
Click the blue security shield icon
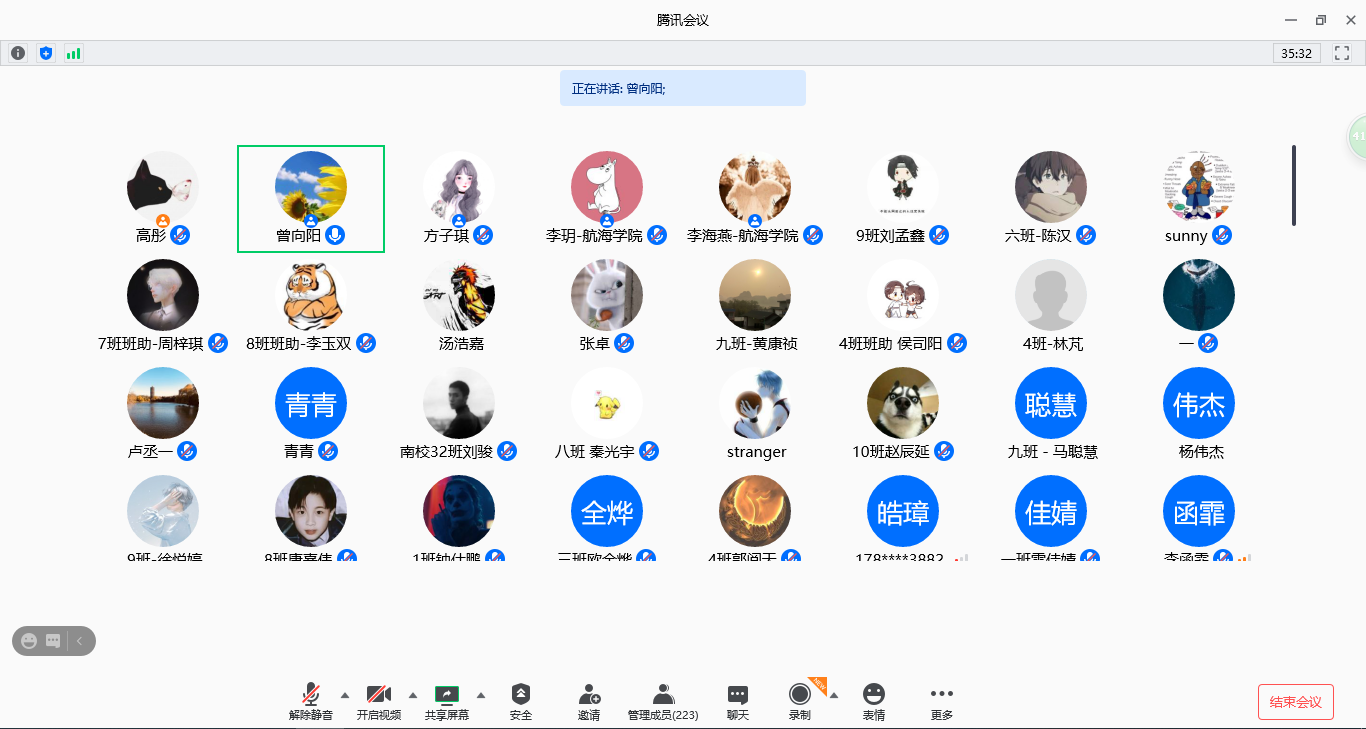point(45,53)
